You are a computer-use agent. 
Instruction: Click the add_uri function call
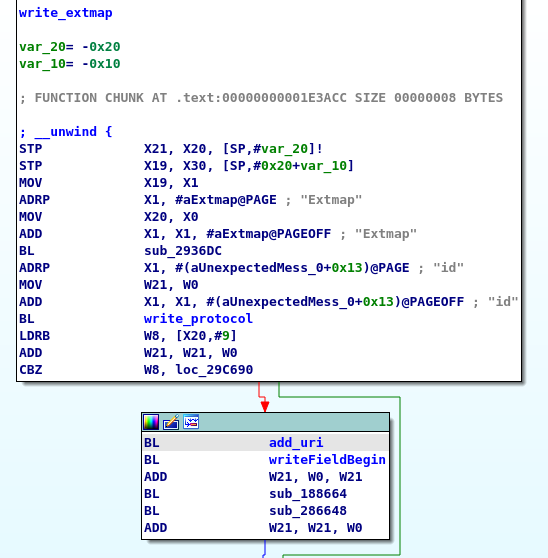tap(296, 443)
